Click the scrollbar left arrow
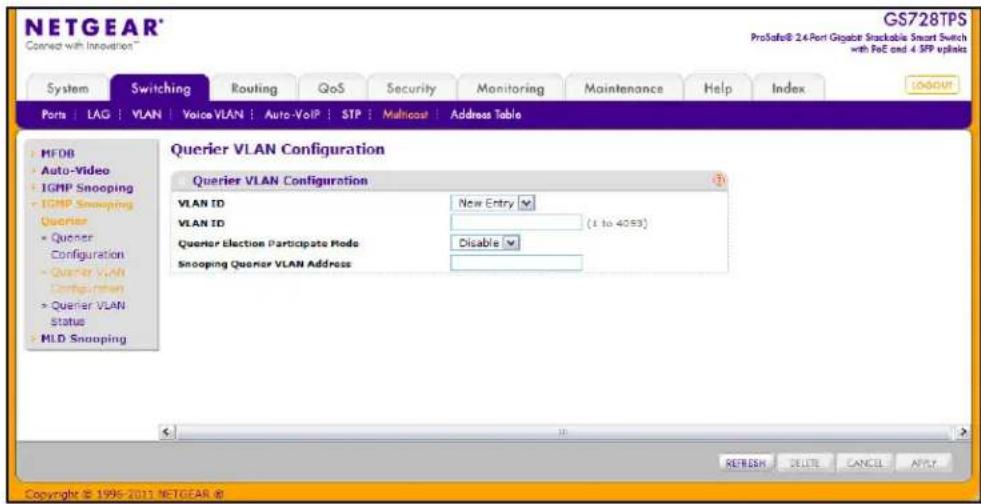The width and height of the screenshot is (981, 504). 166,431
